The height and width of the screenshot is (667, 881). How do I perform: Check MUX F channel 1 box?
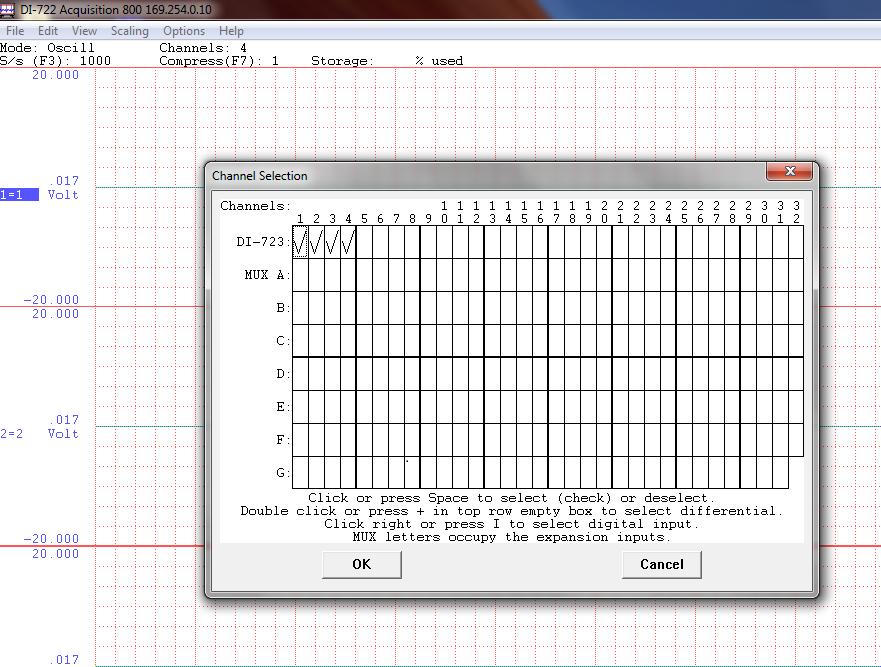point(300,440)
